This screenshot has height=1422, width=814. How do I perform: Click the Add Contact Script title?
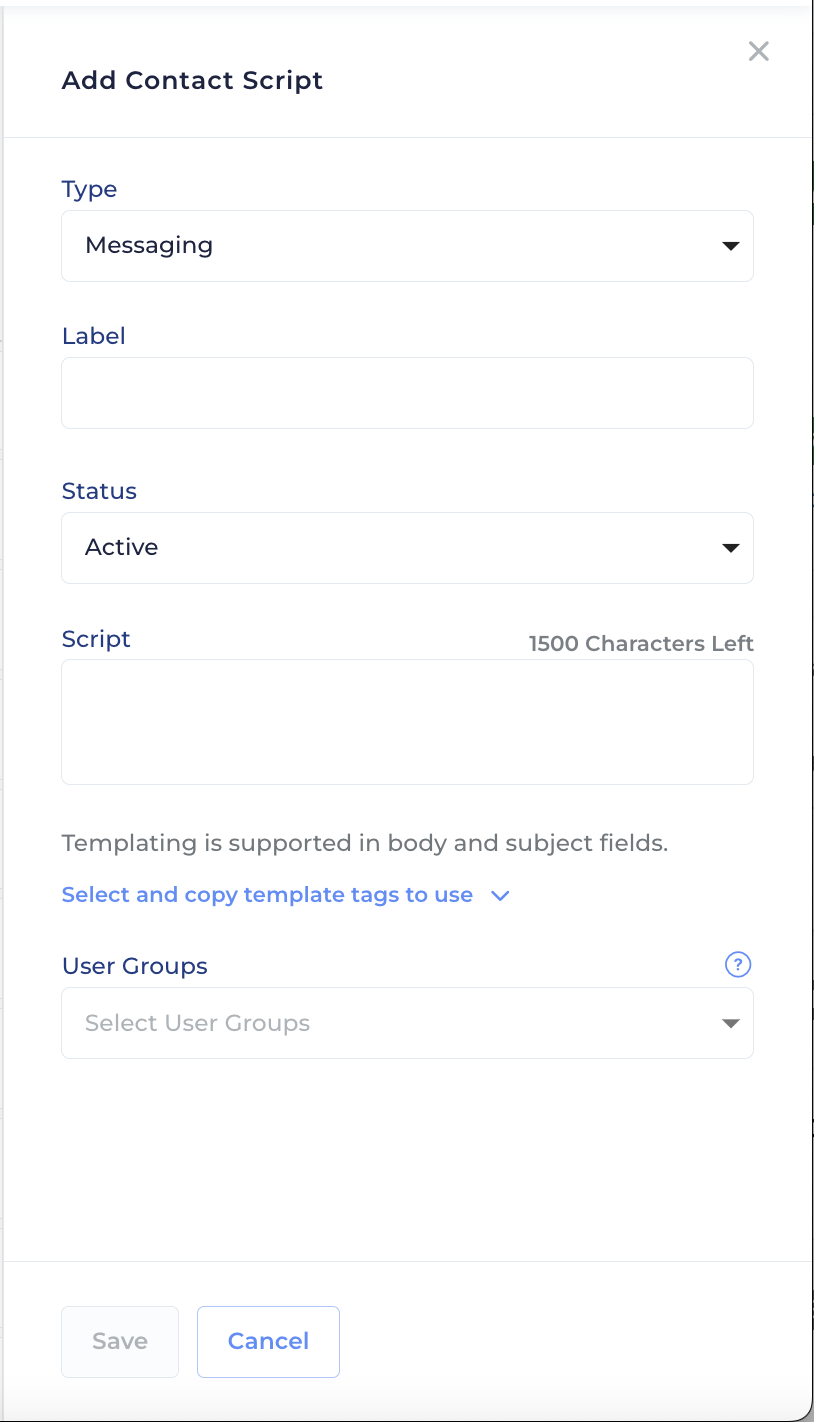click(192, 80)
